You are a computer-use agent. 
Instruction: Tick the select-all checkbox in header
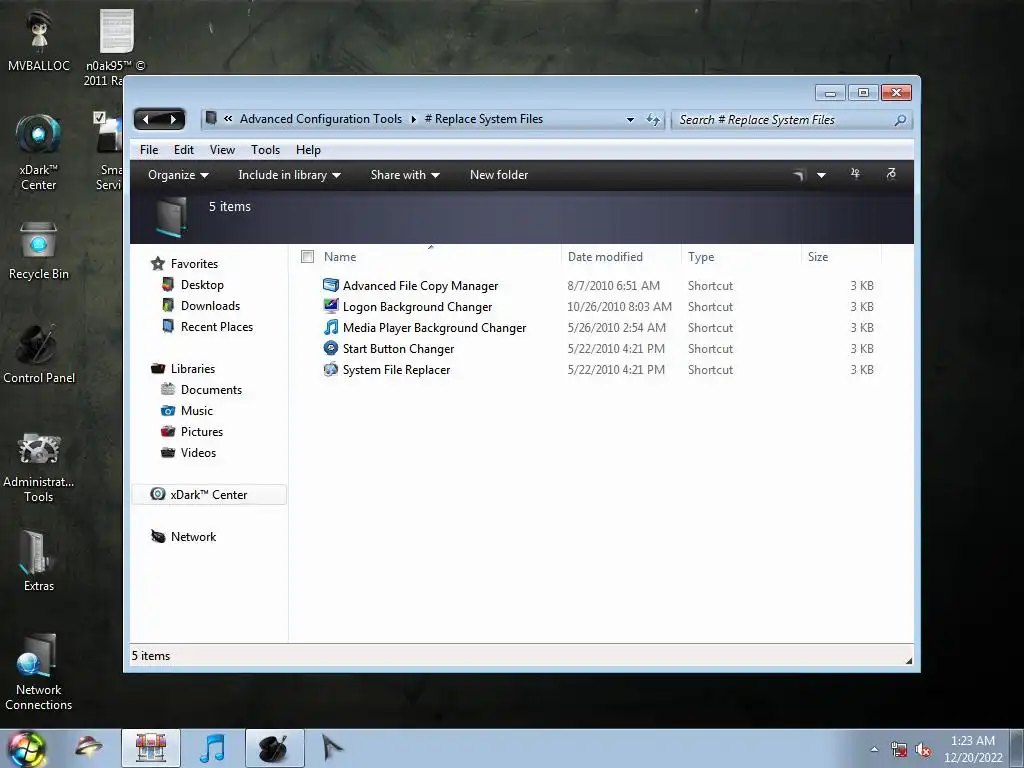point(307,257)
